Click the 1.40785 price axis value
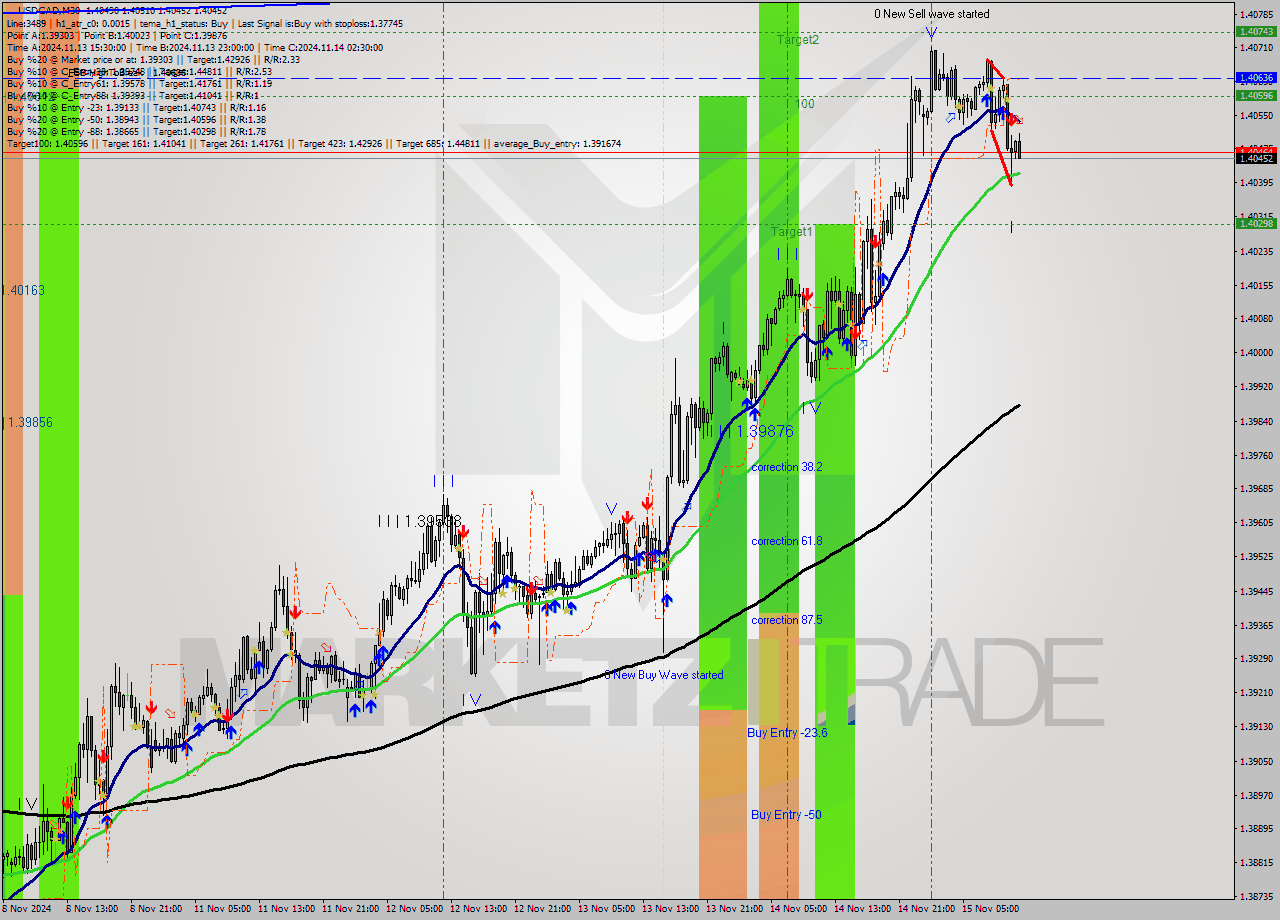The image size is (1280, 920). (1256, 14)
